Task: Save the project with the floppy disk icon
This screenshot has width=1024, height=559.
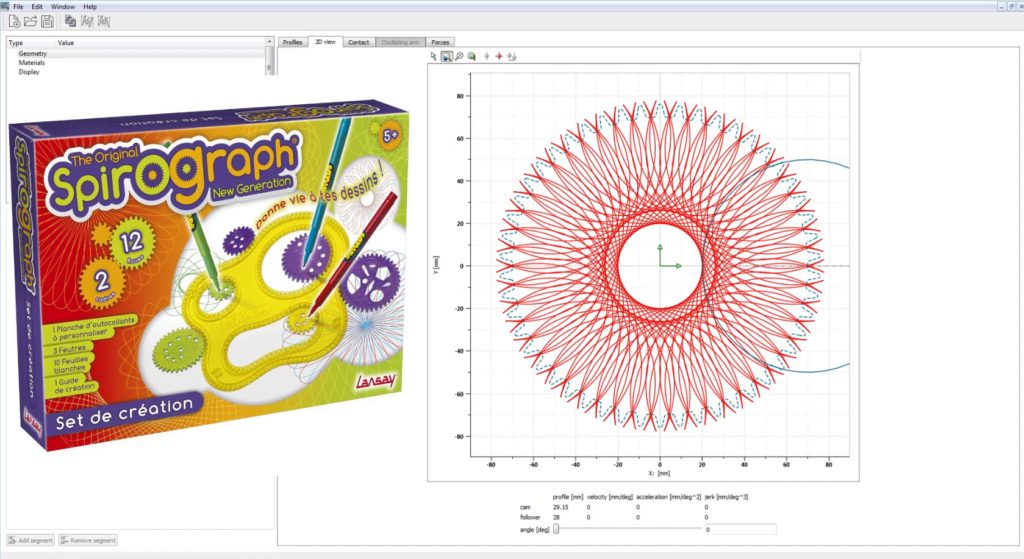Action: coord(46,20)
